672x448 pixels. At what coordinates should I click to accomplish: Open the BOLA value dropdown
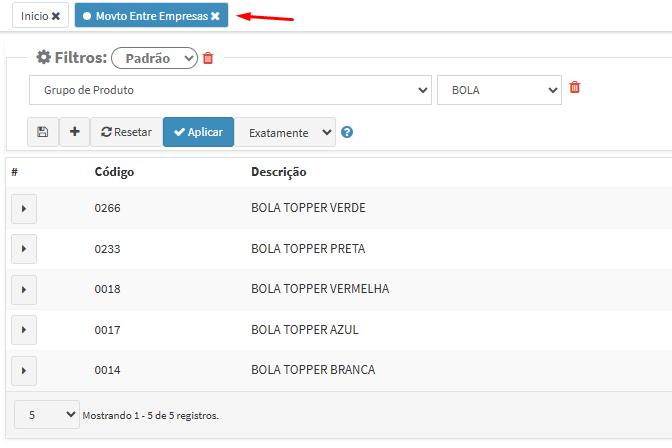[x=499, y=90]
